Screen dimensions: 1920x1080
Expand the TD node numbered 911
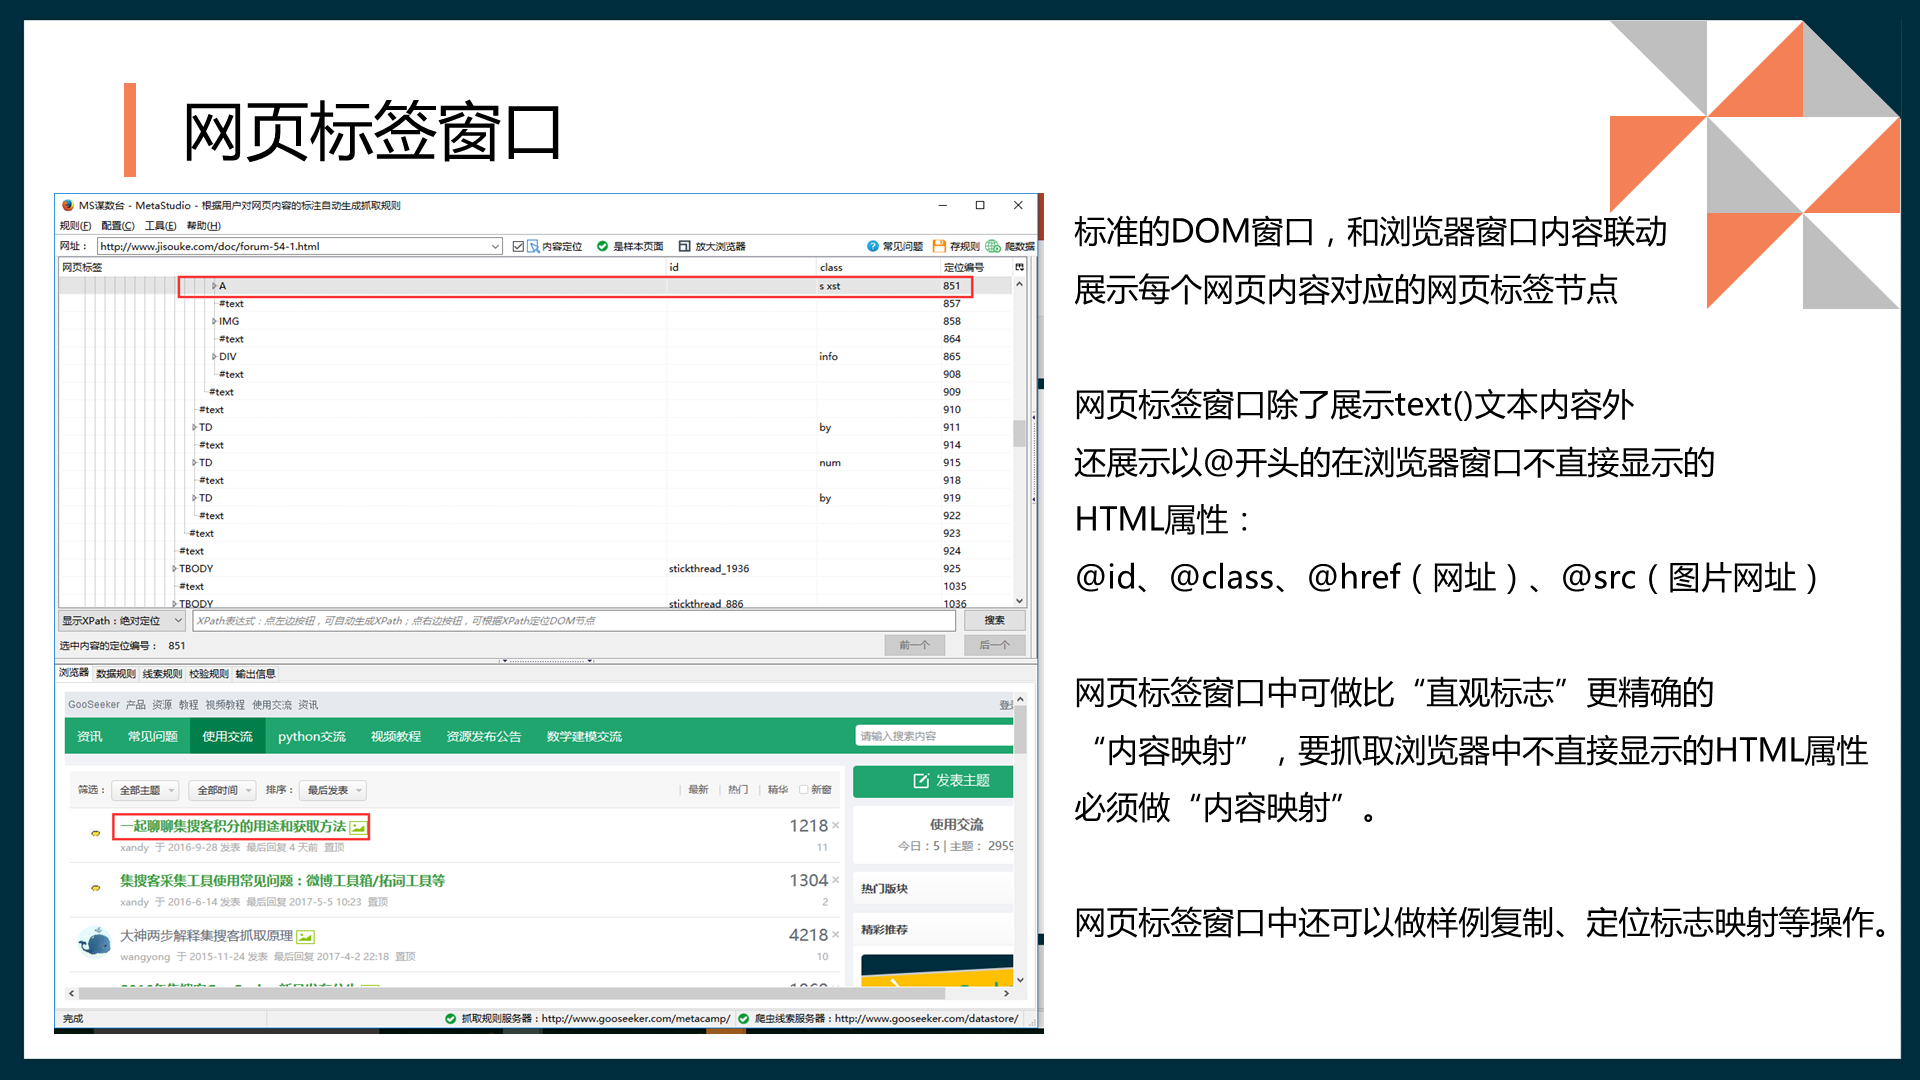(x=194, y=427)
